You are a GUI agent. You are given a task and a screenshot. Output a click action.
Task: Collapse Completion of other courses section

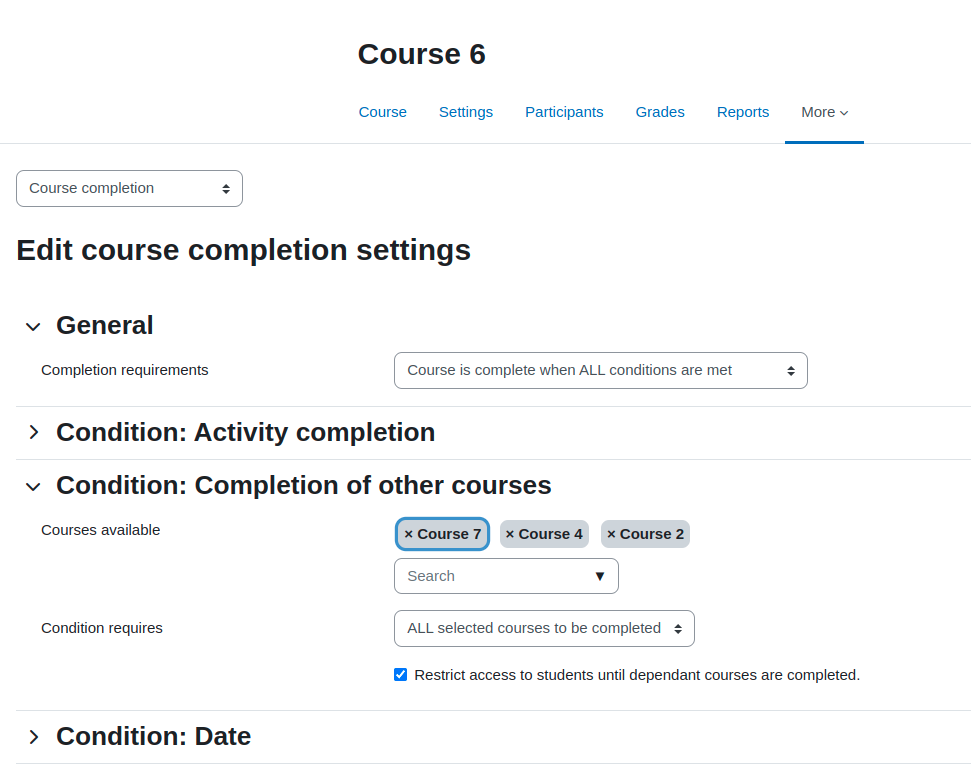click(x=33, y=486)
